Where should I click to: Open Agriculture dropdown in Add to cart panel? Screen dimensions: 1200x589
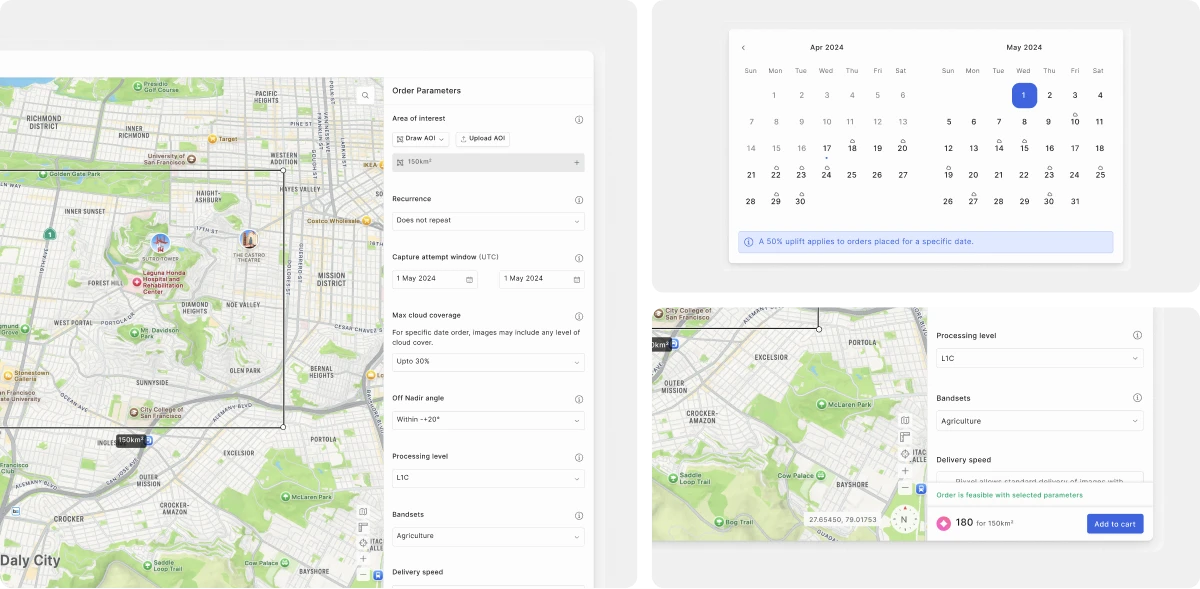(x=1040, y=421)
